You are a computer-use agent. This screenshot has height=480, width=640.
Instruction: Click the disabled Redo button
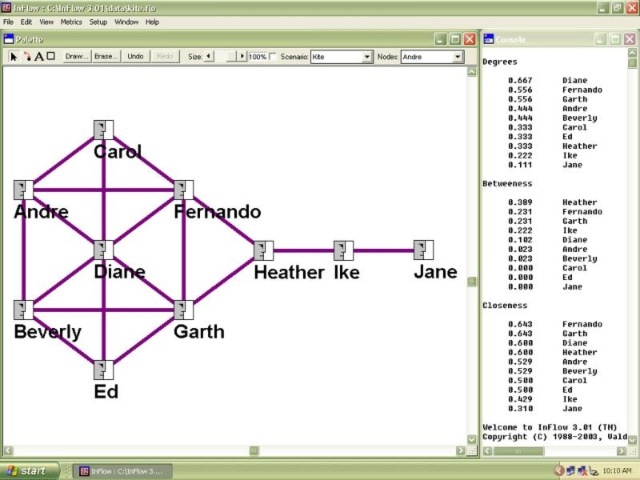point(165,56)
